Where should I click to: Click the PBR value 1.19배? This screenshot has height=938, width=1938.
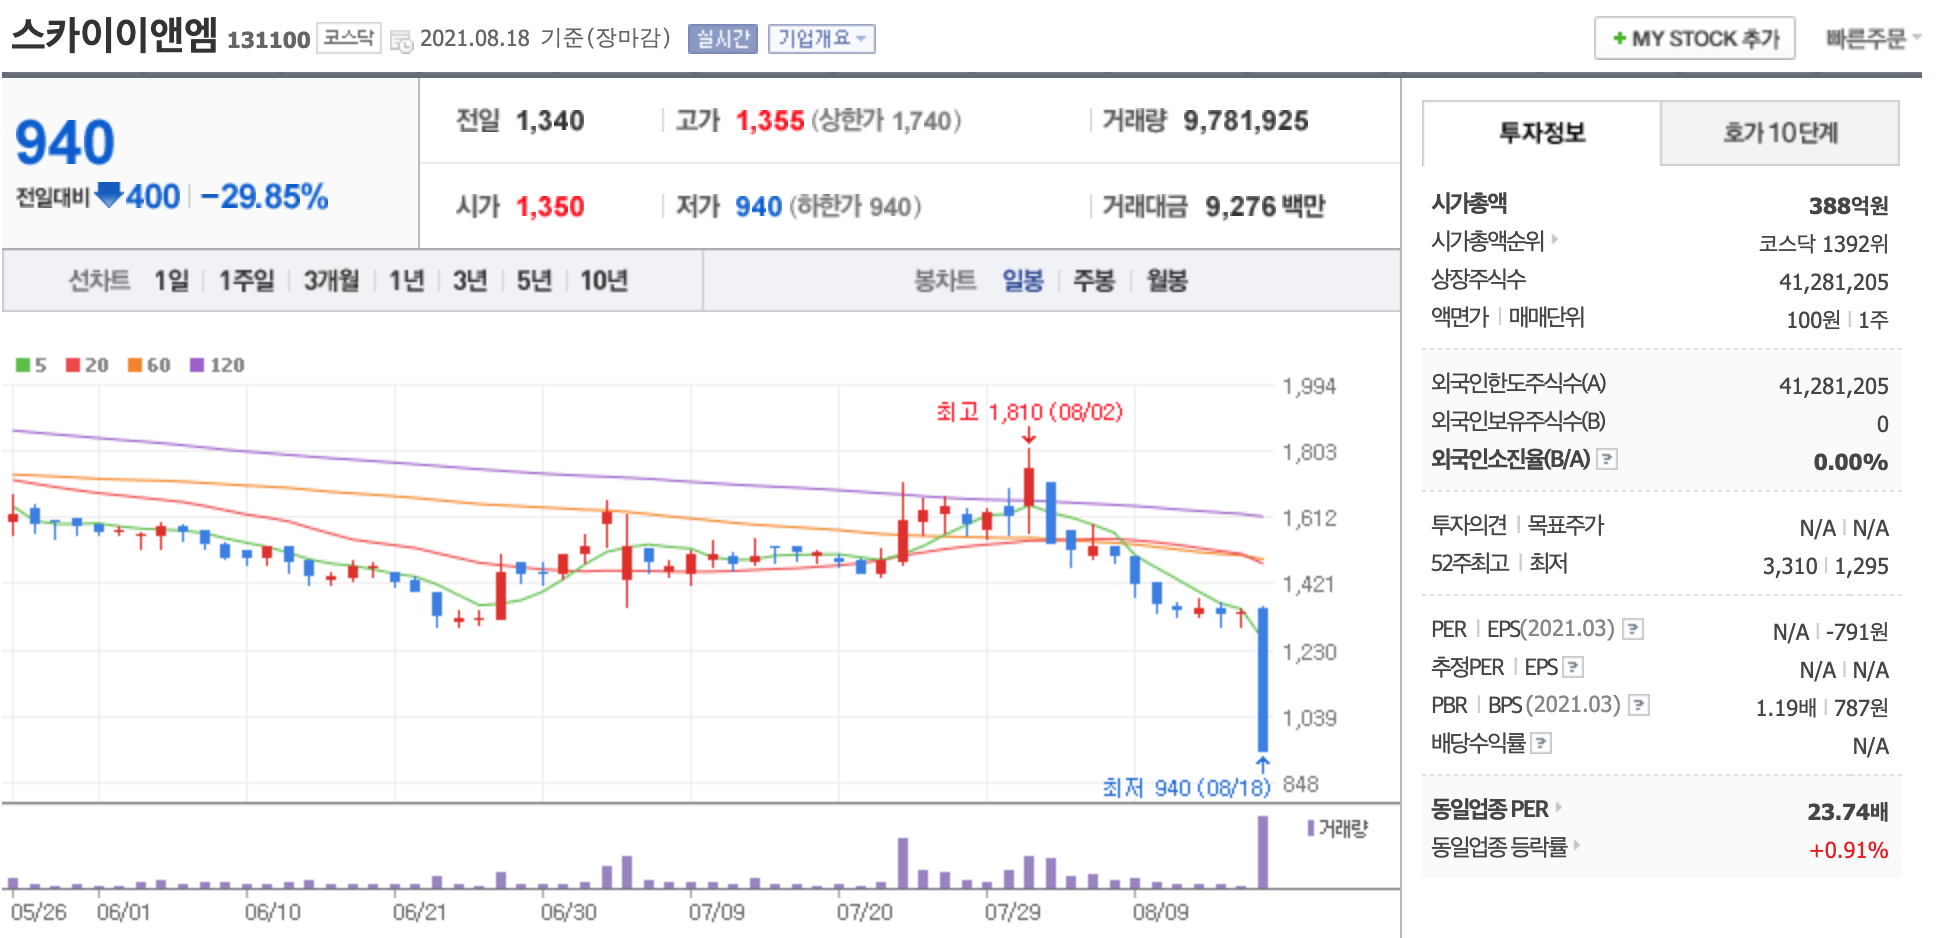tap(1786, 708)
